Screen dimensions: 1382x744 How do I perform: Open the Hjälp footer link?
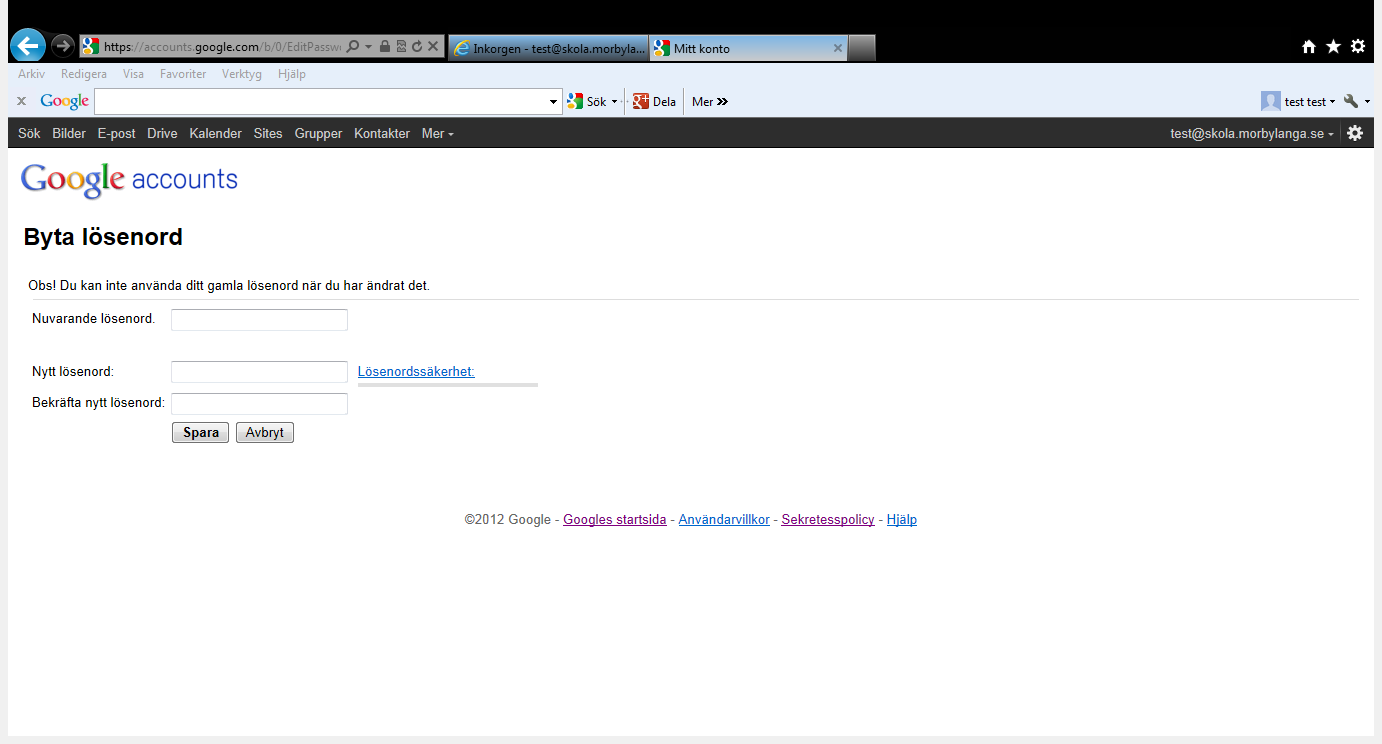tap(902, 520)
